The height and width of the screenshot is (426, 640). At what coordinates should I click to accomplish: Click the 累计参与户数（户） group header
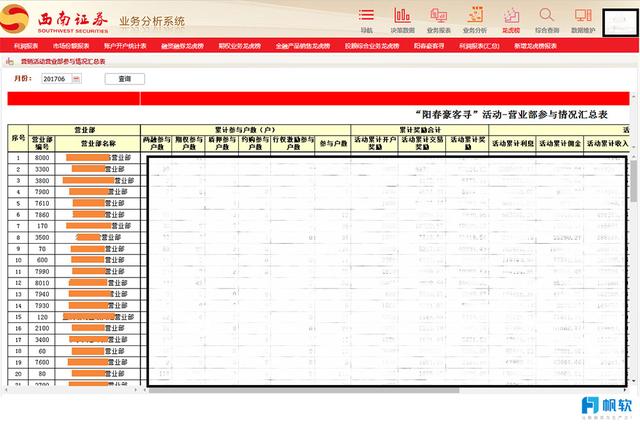click(x=245, y=130)
